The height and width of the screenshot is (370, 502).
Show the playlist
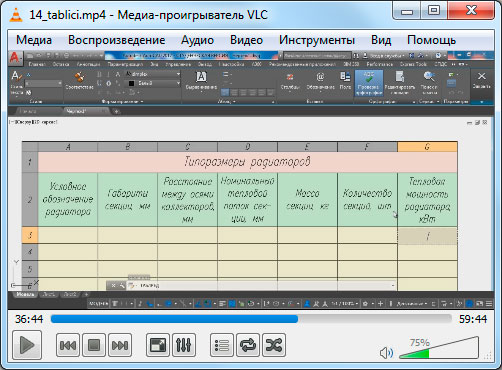(x=222, y=345)
